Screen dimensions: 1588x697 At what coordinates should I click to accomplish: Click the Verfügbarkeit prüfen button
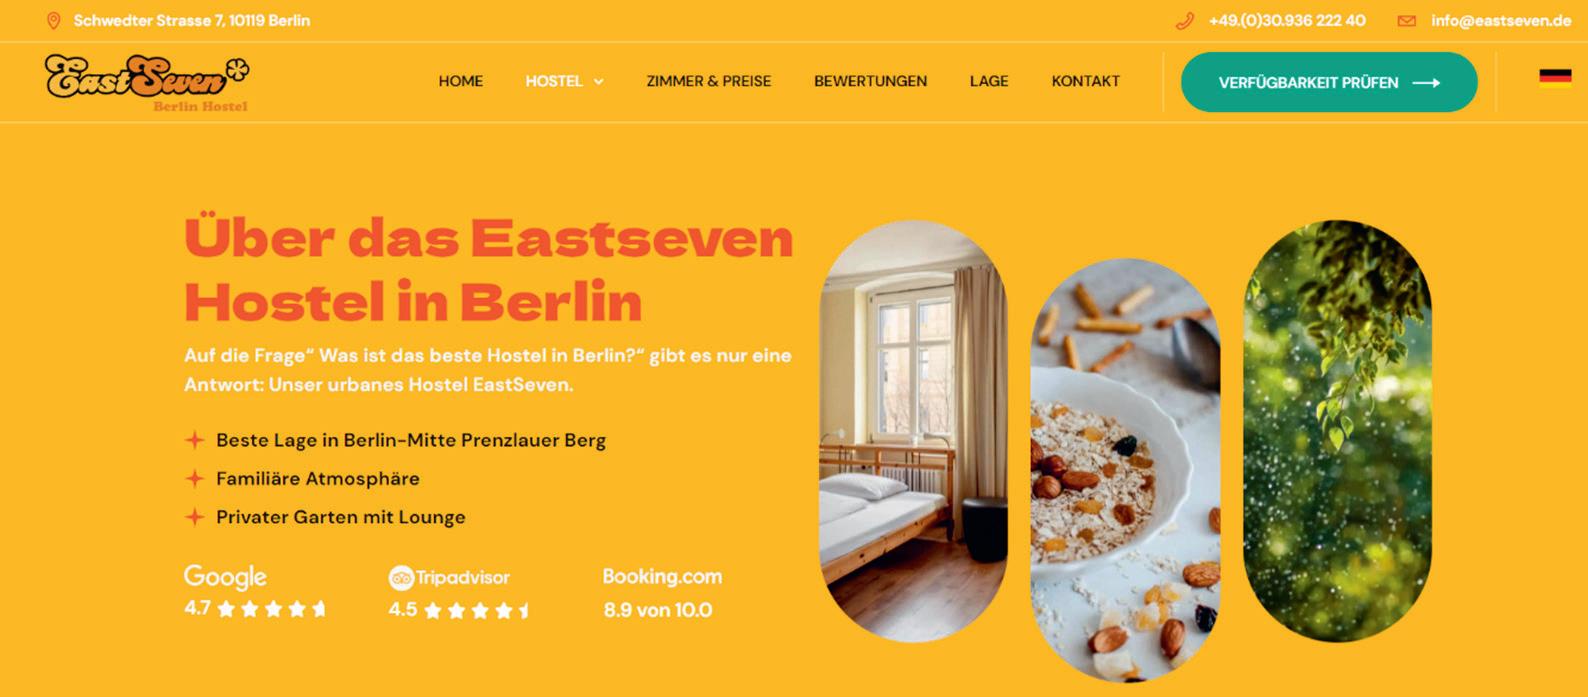(1329, 82)
